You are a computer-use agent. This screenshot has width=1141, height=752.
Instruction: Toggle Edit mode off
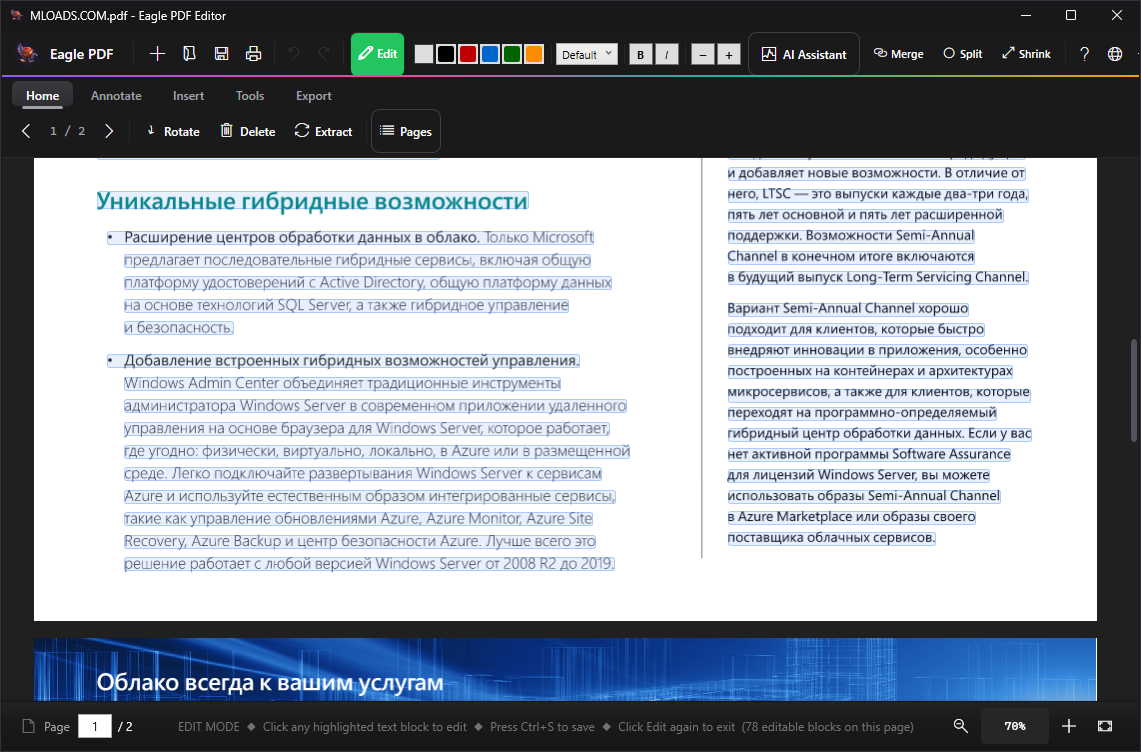[378, 54]
